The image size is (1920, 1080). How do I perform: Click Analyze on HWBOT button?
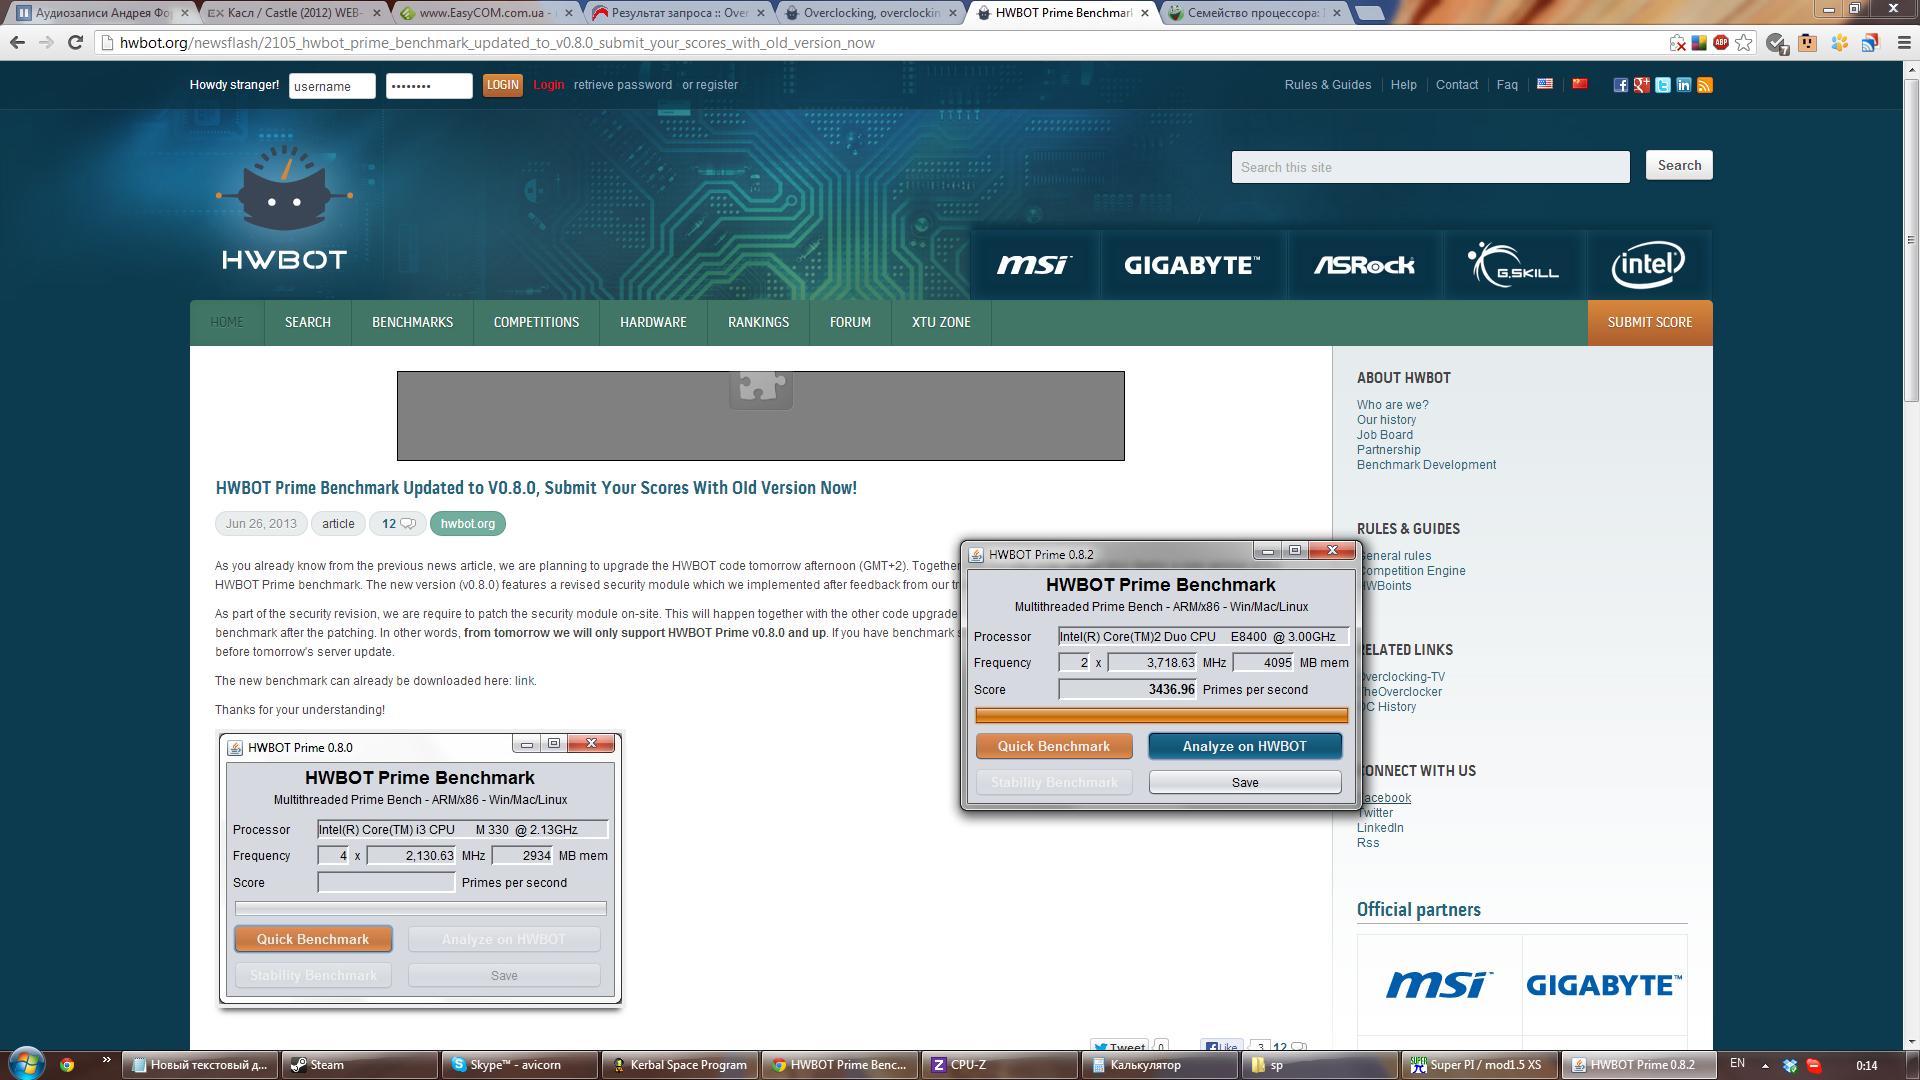point(1244,746)
